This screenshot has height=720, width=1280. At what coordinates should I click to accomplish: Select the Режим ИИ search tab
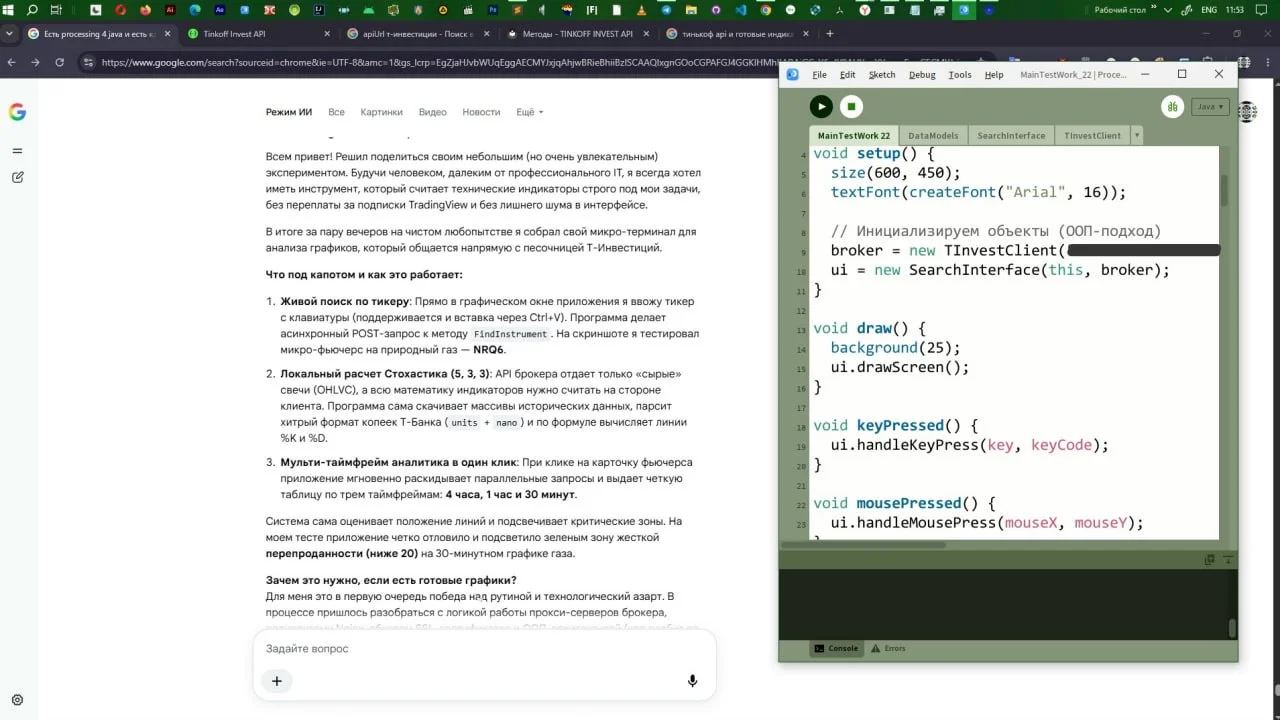tap(289, 112)
